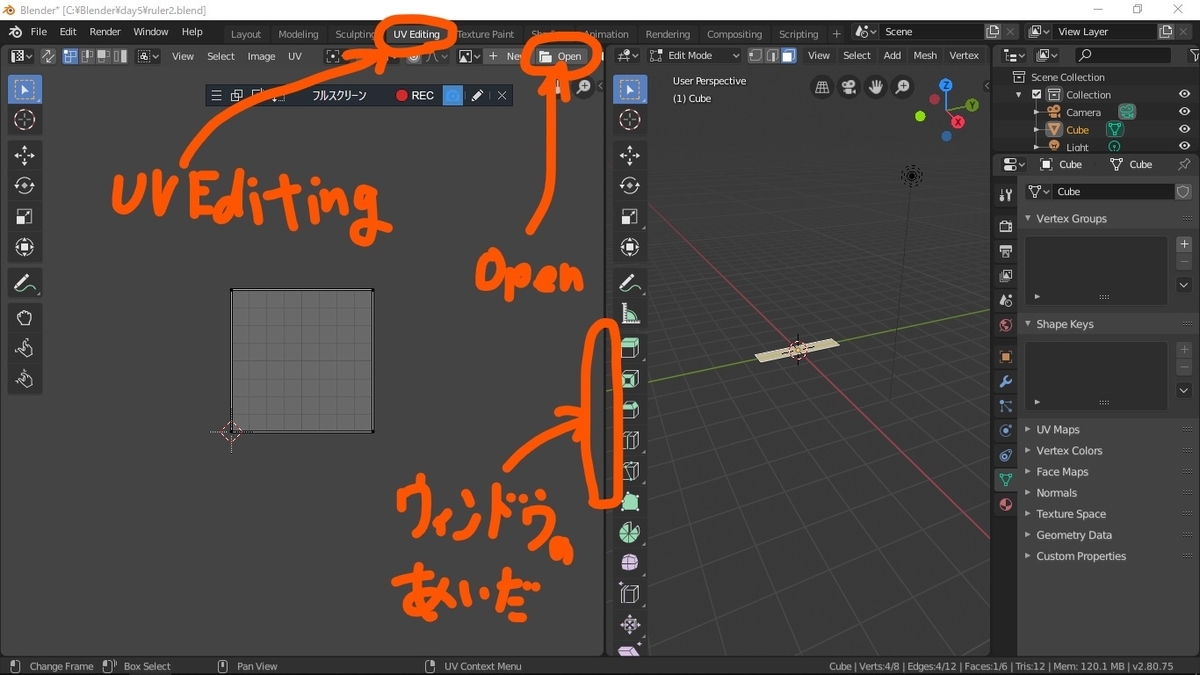Select the Bevel tool

click(630, 410)
